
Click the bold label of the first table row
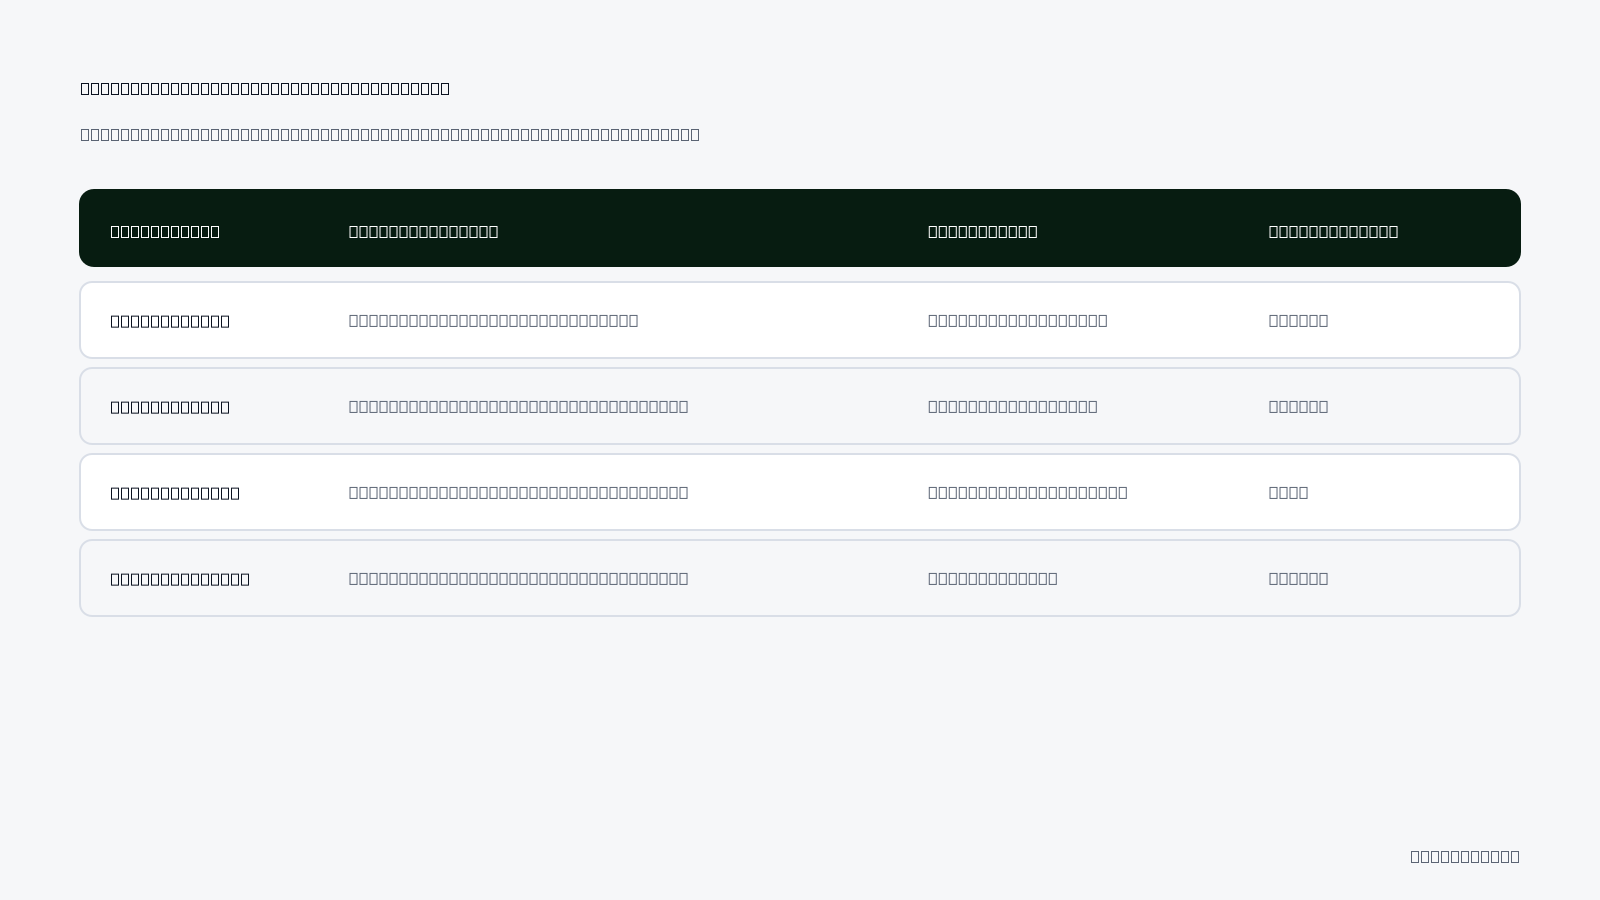(170, 321)
